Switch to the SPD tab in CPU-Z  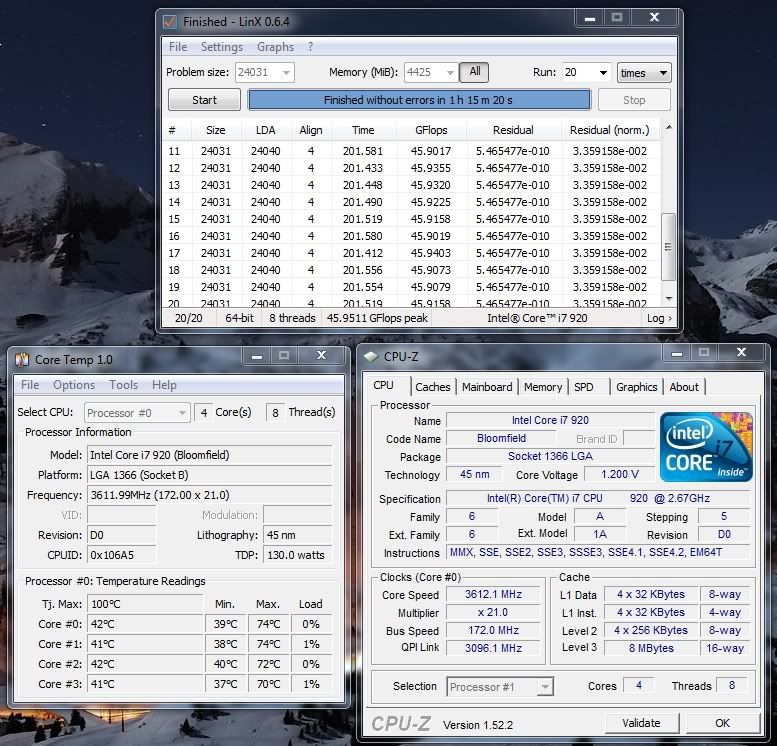pos(584,387)
